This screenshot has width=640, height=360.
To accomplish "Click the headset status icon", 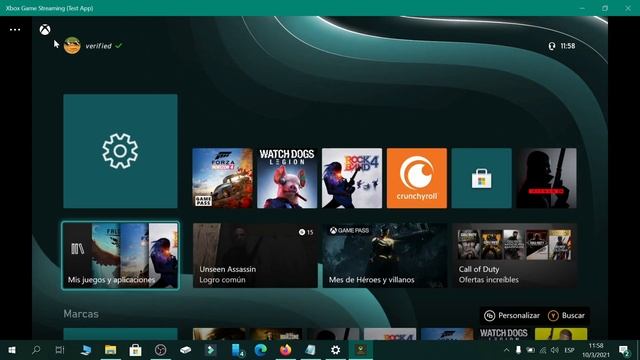I will pyautogui.click(x=552, y=46).
